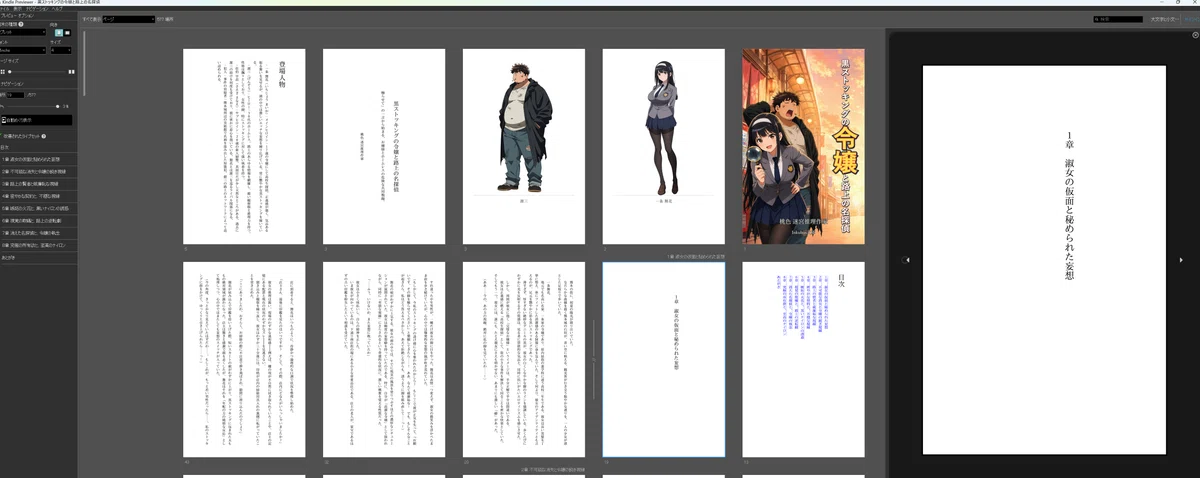This screenshot has height=478, width=1200.
Task: Select the 登場人物 page thumbnail
Action: tap(244, 146)
